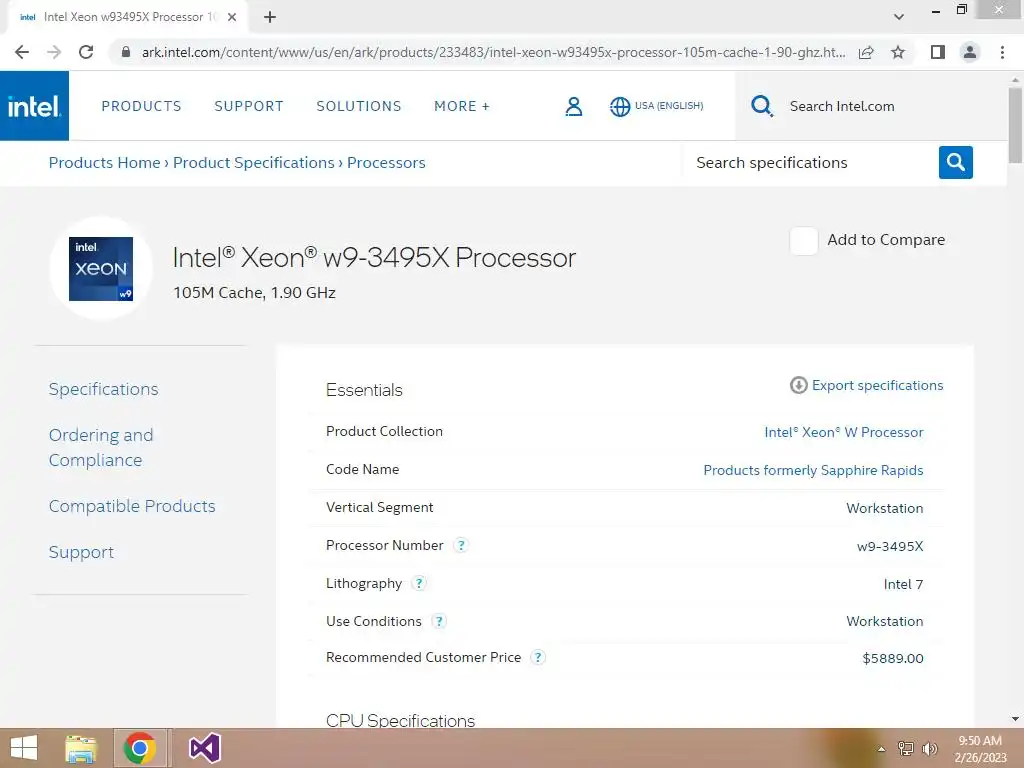Viewport: 1024px width, 768px height.
Task: Click the network tray icon
Action: click(906, 748)
